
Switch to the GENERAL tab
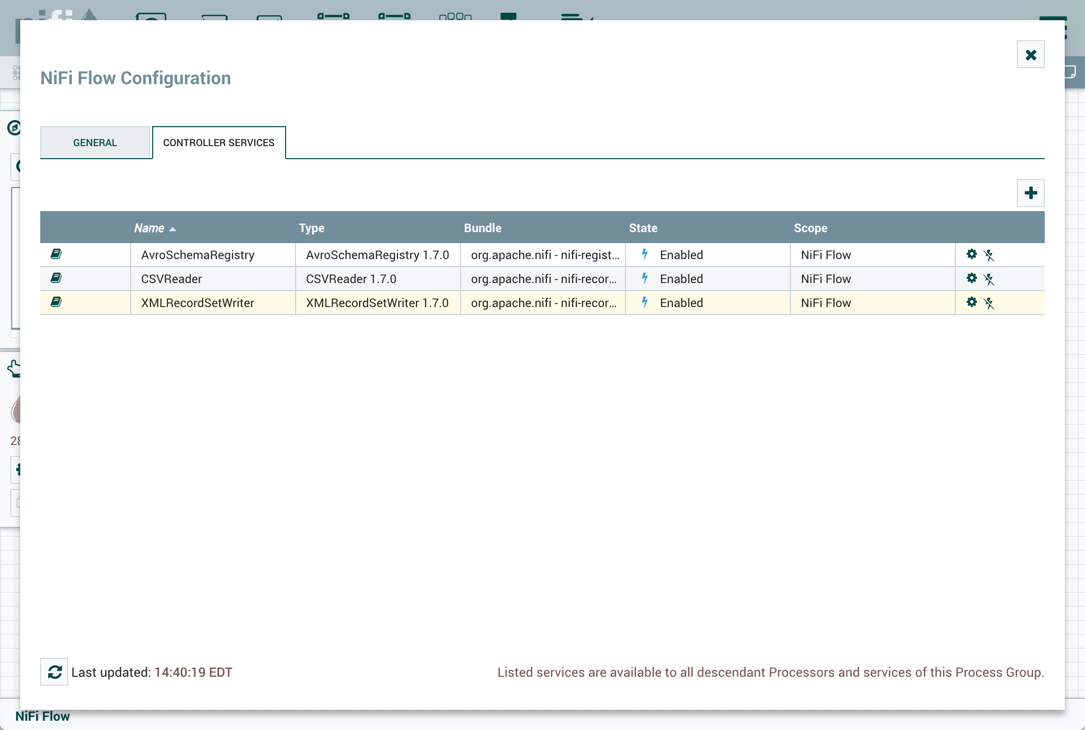(x=95, y=142)
